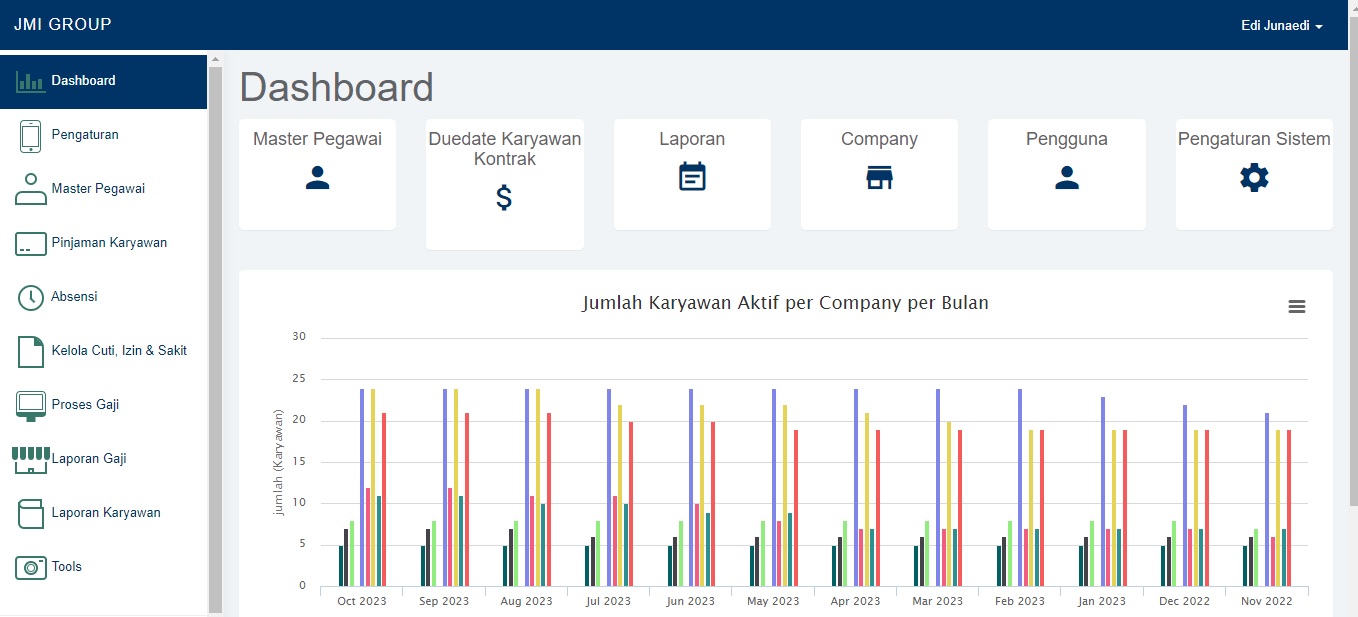The width and height of the screenshot is (1358, 617).
Task: Open the gear icon on Pengaturan Sistem card
Action: pyautogui.click(x=1254, y=177)
